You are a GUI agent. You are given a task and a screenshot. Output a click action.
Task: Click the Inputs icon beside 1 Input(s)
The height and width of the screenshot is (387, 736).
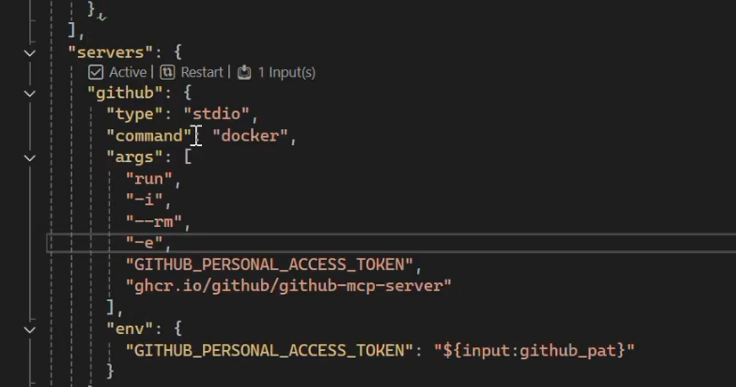244,72
